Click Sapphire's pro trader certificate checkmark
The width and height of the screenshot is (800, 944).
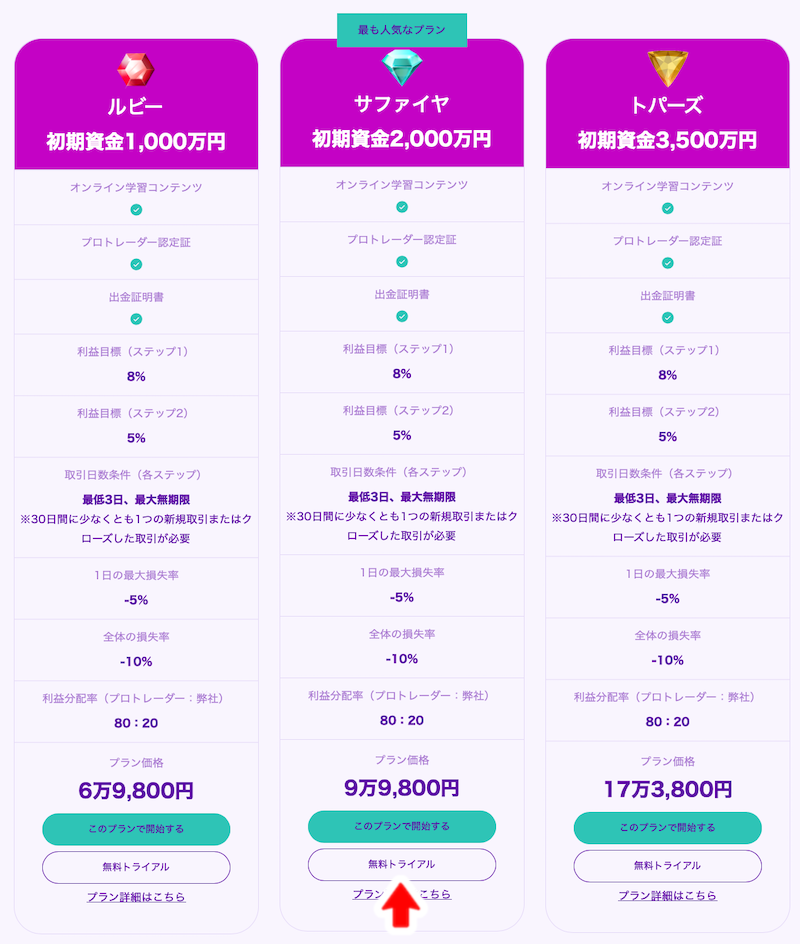[x=402, y=262]
